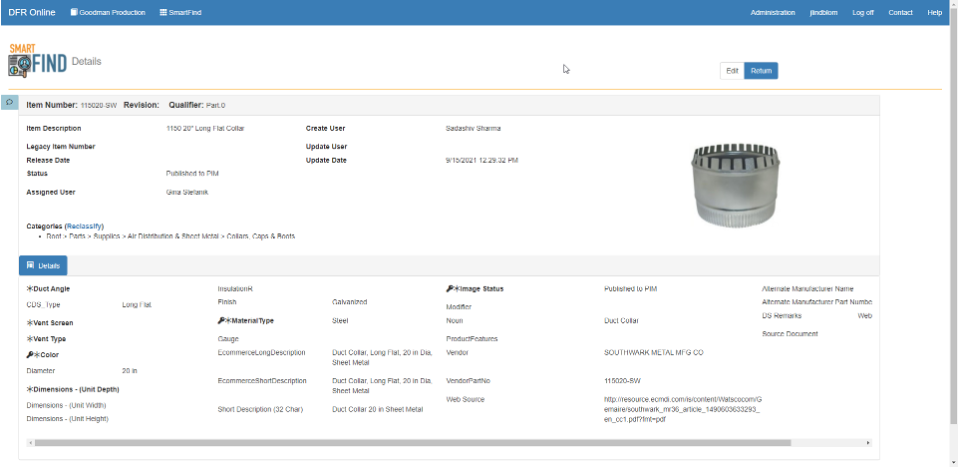Log off from the application
The image size is (958, 468).
coord(863,12)
